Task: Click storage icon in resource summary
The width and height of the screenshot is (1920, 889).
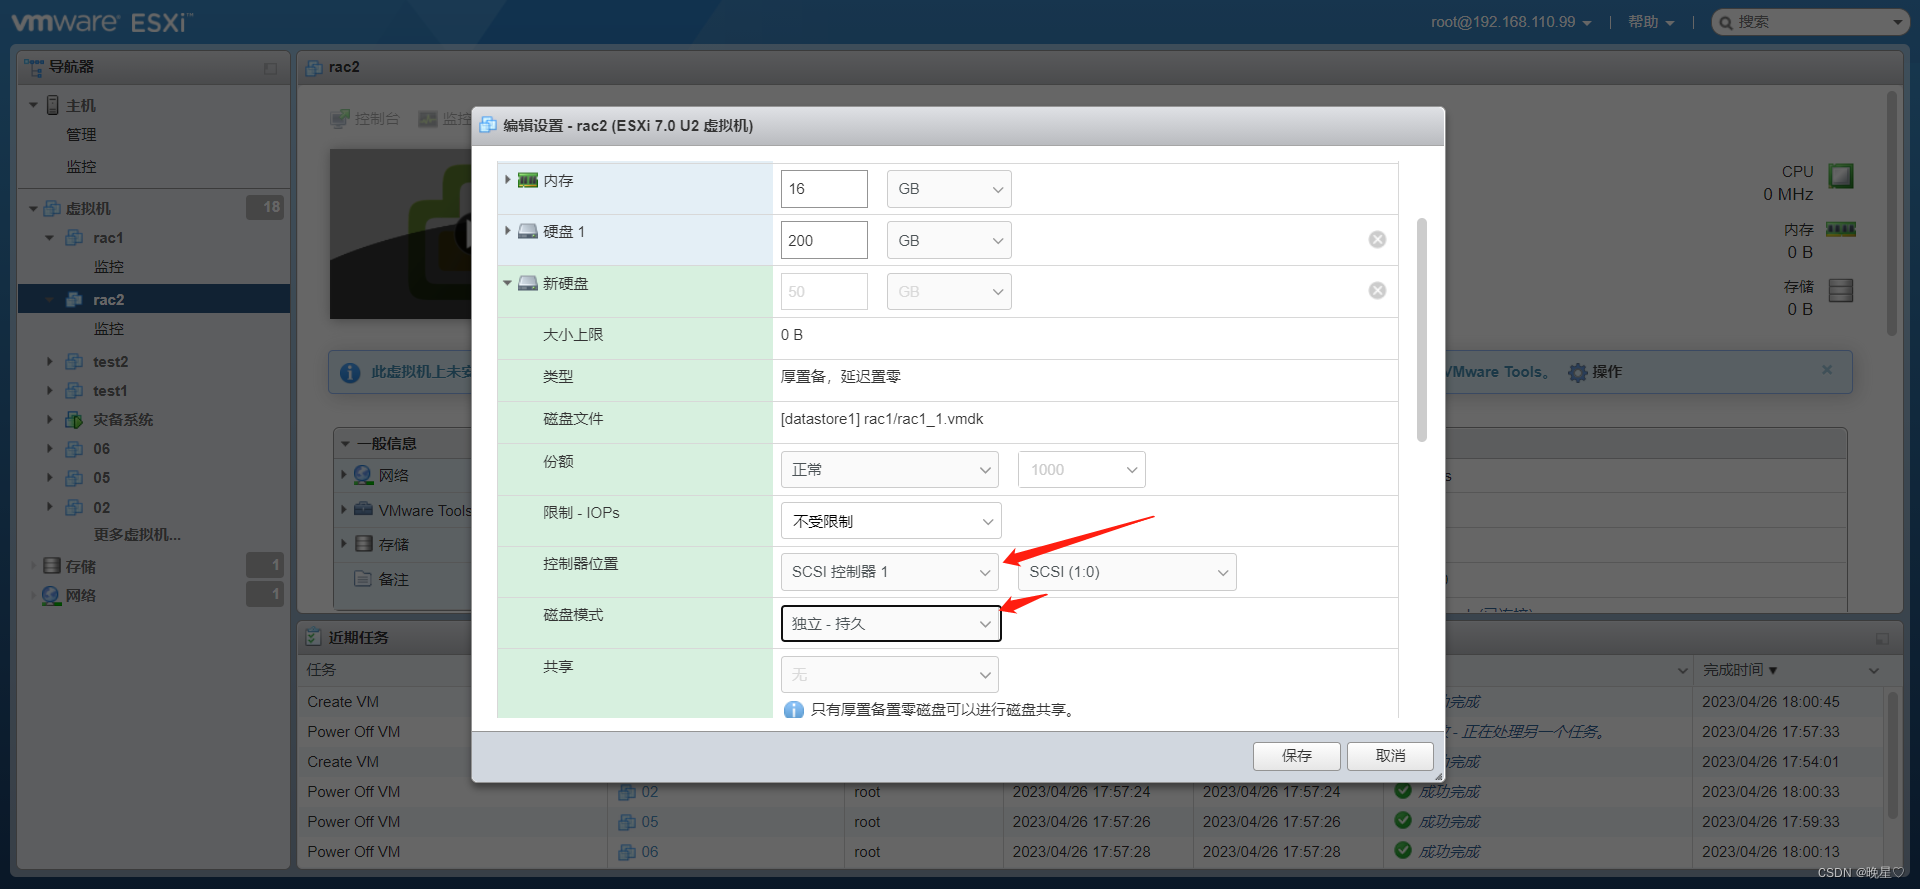Action: (x=1841, y=290)
